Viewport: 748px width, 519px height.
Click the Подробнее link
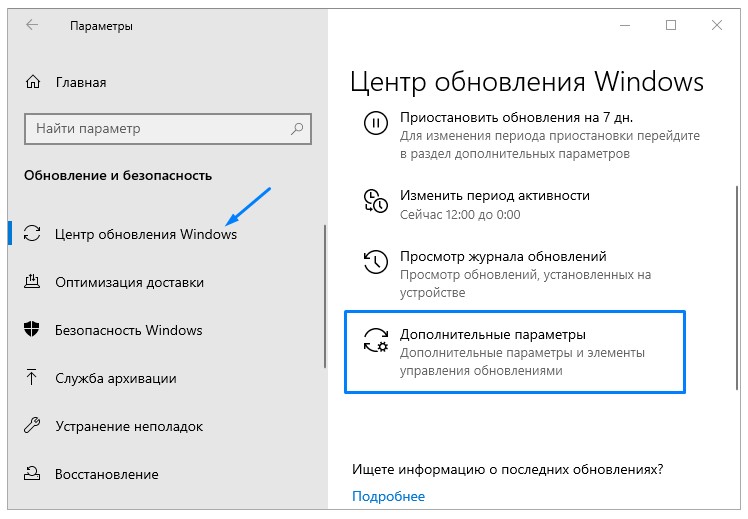point(389,496)
